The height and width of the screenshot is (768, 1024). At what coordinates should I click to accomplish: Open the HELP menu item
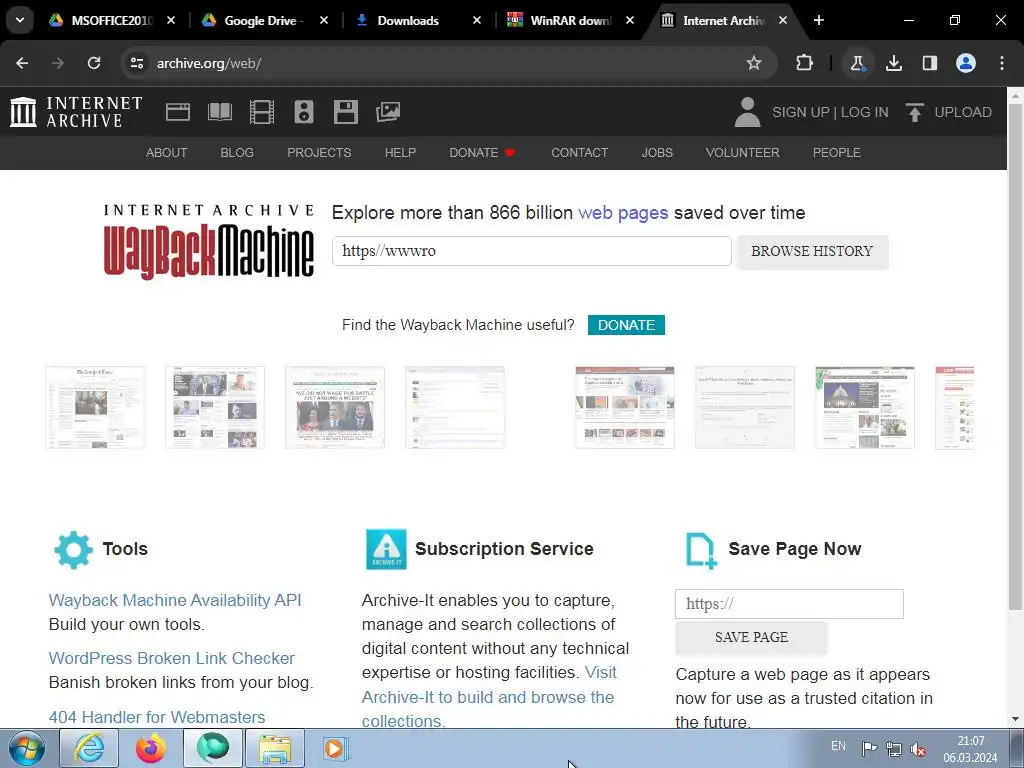(400, 153)
